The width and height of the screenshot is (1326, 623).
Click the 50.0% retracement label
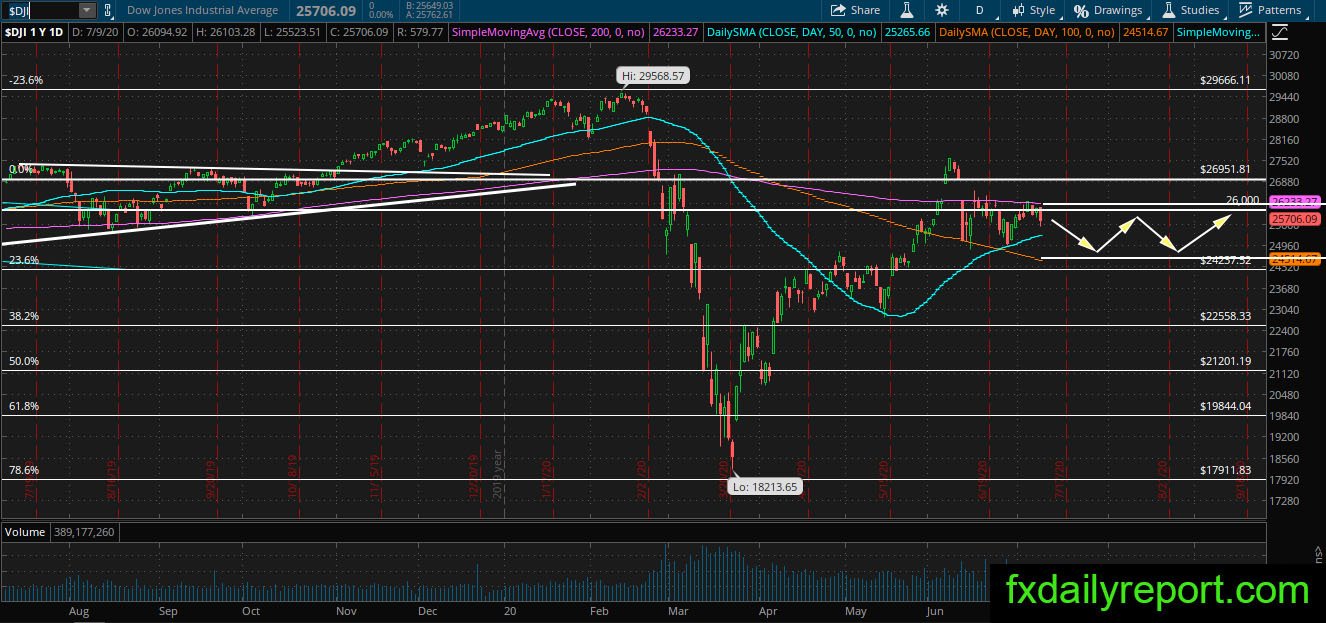pos(23,361)
